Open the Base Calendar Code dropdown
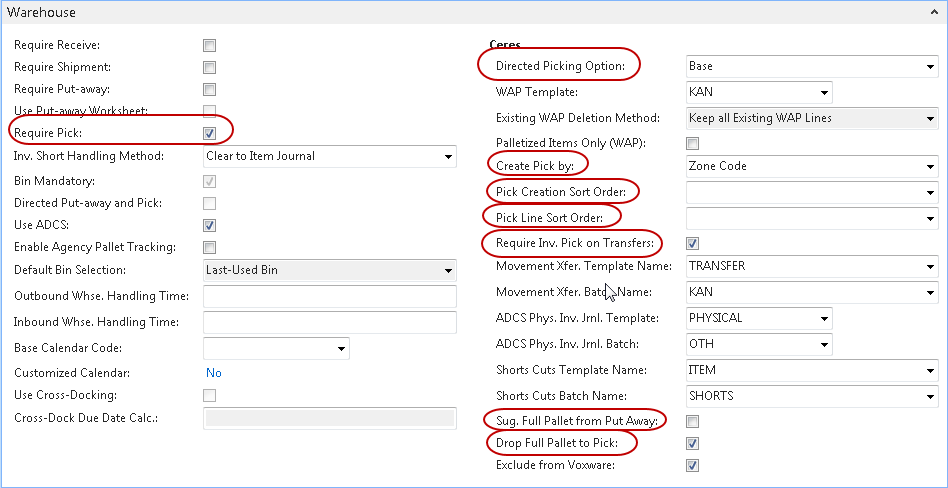Viewport: 948px width, 488px height. point(341,349)
